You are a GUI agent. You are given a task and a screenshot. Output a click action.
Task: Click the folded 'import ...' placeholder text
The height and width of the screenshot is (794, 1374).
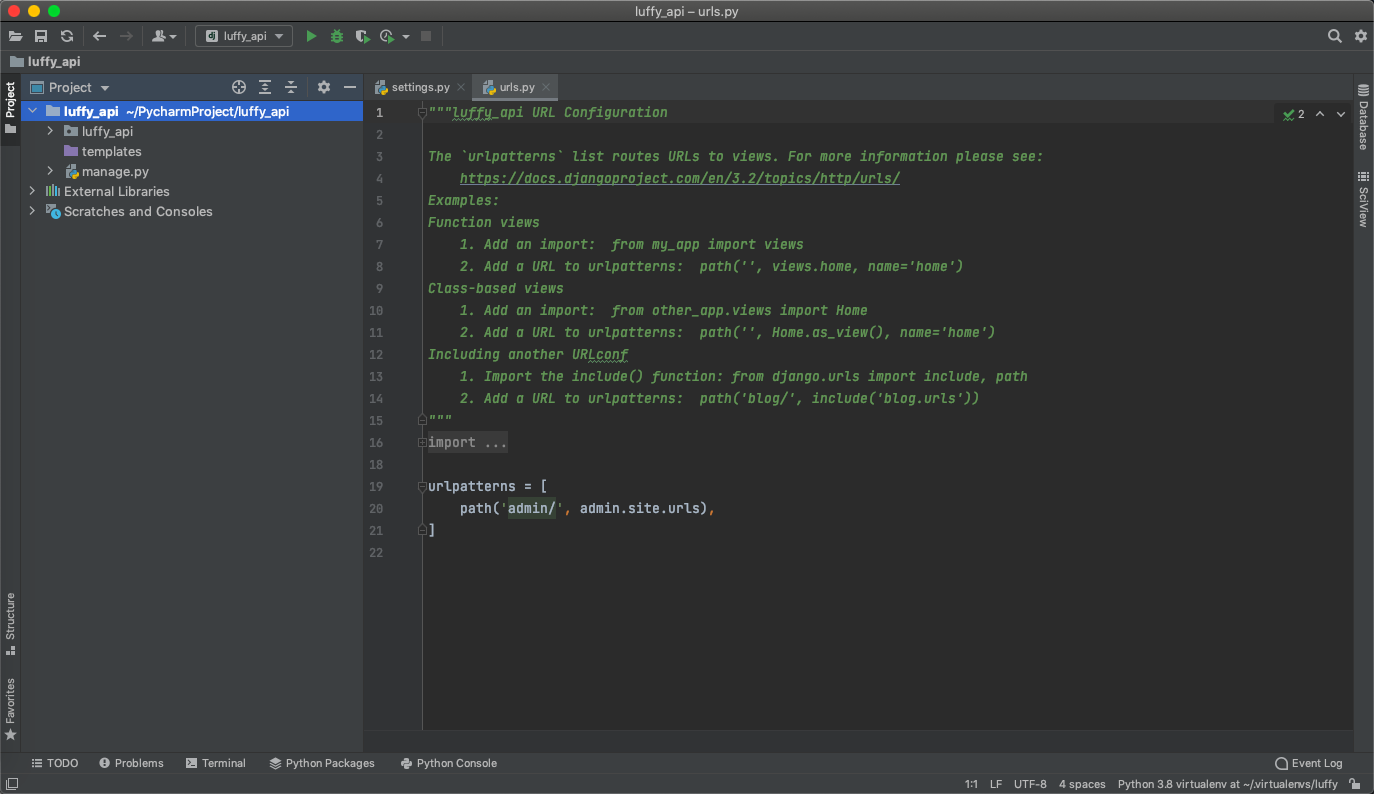(468, 442)
